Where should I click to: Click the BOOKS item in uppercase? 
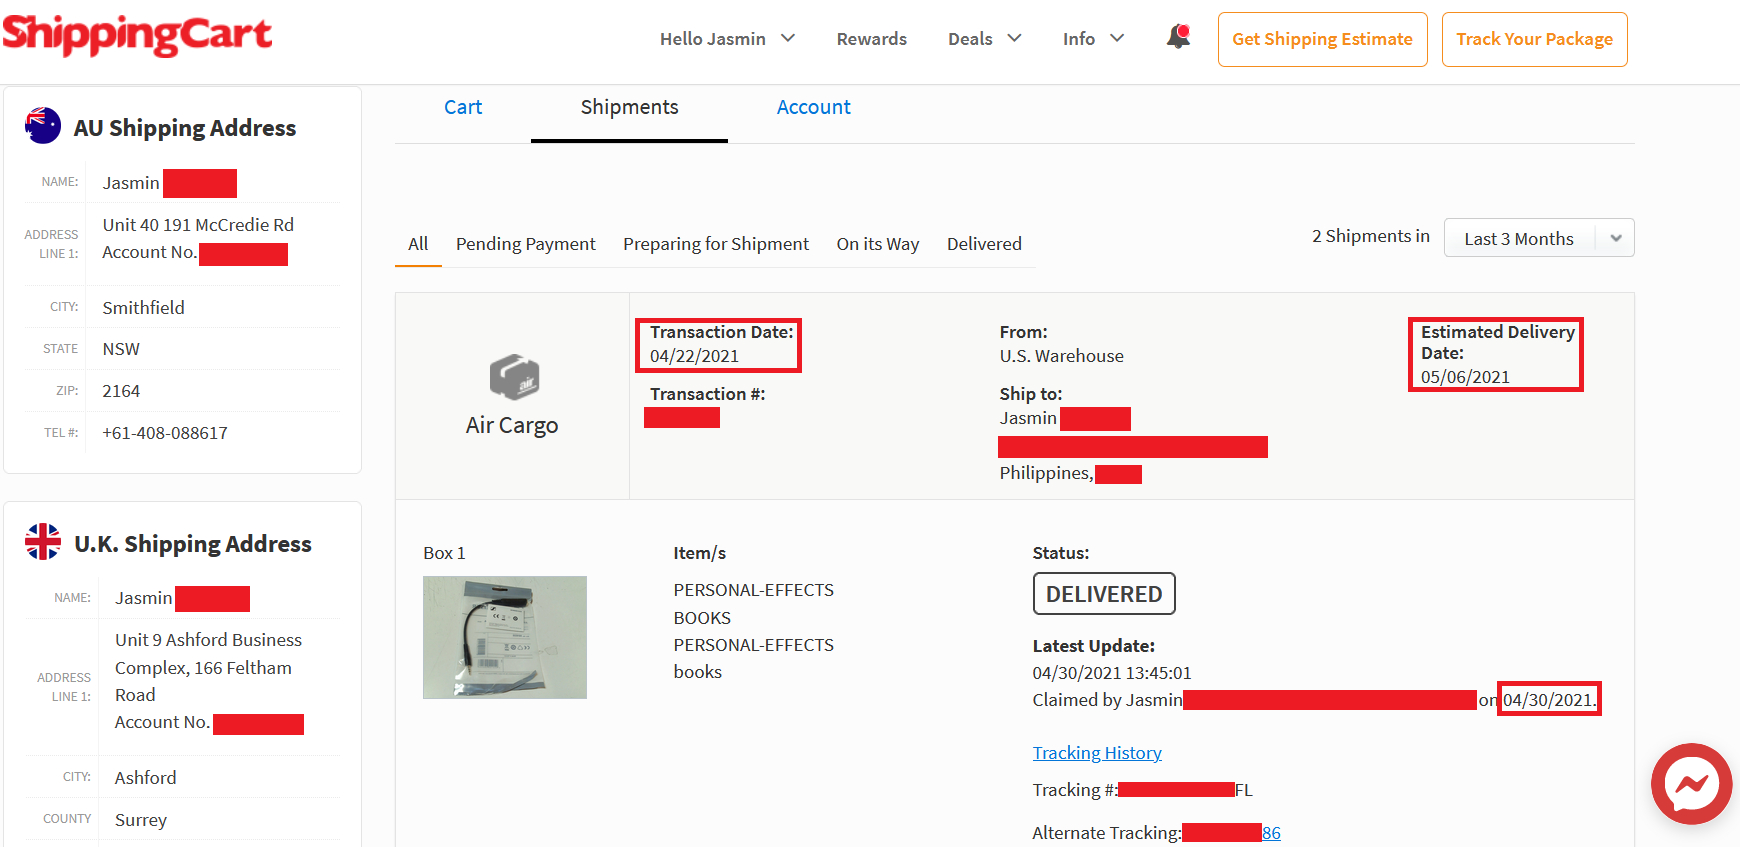tap(702, 618)
